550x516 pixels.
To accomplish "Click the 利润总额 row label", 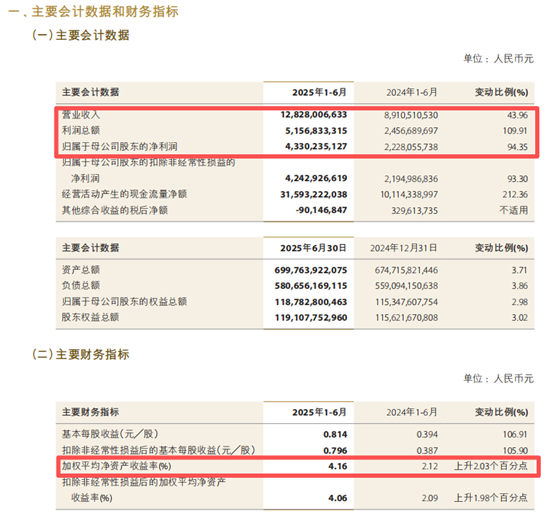I will (81, 130).
